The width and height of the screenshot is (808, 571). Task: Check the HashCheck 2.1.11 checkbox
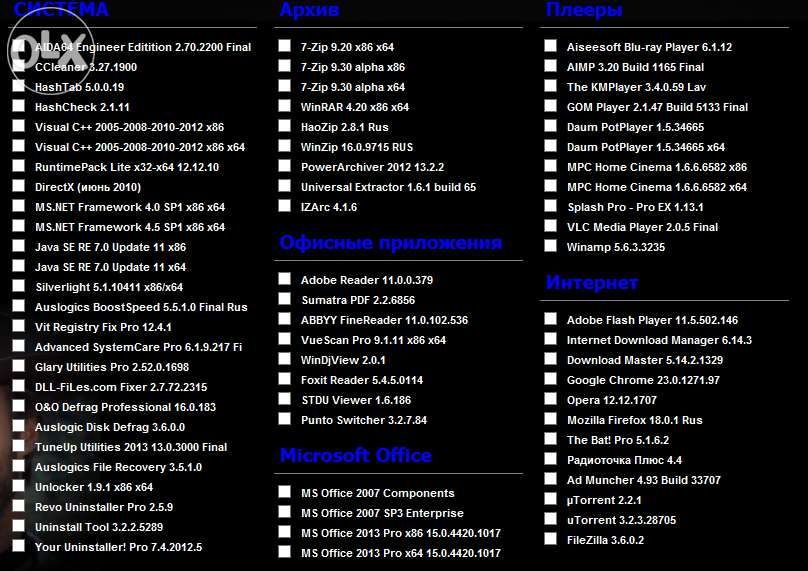coord(19,106)
